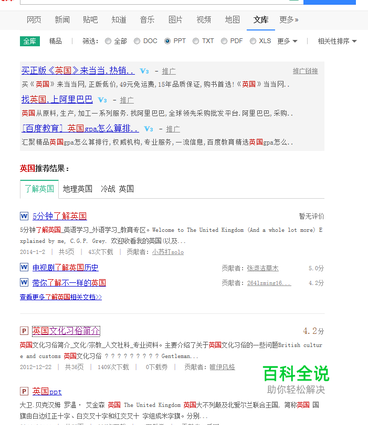
Task: Click the 暂无评价 rating text
Action: click(311, 216)
